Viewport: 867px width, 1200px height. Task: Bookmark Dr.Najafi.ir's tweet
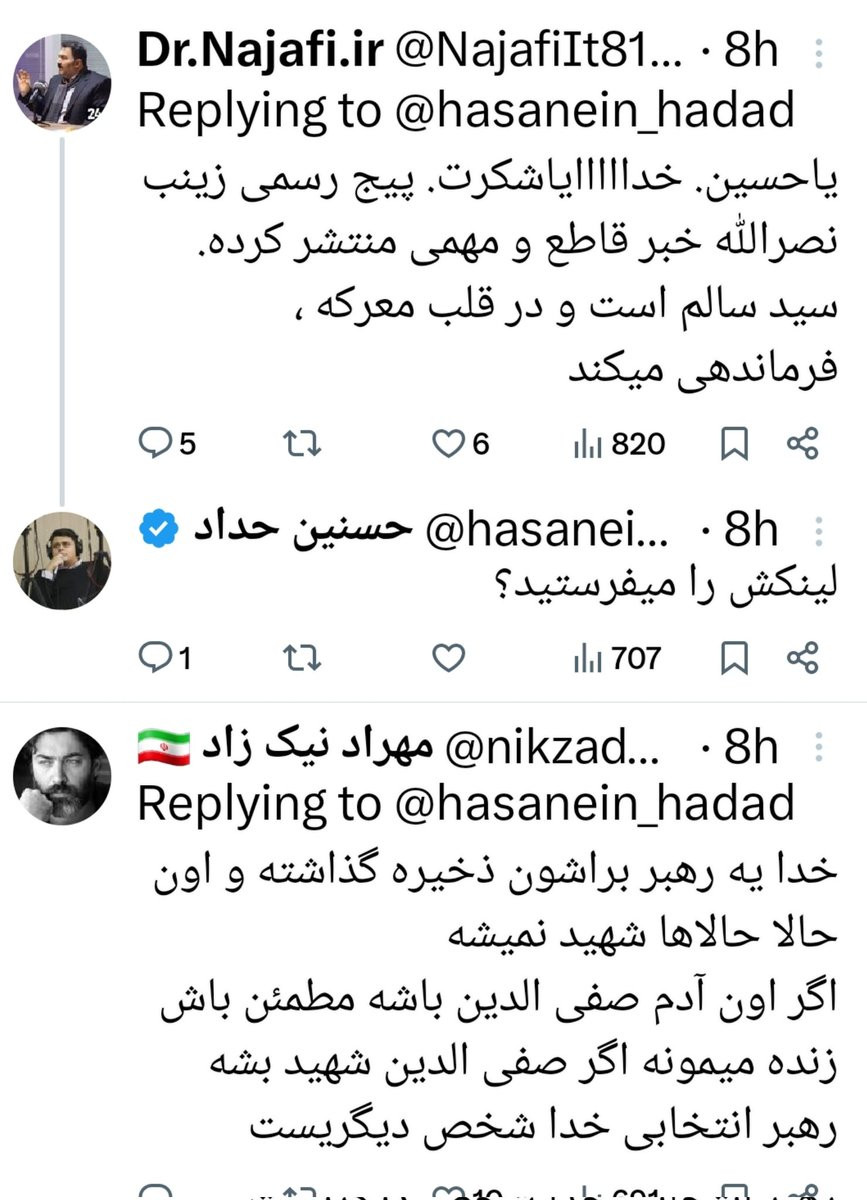point(735,444)
